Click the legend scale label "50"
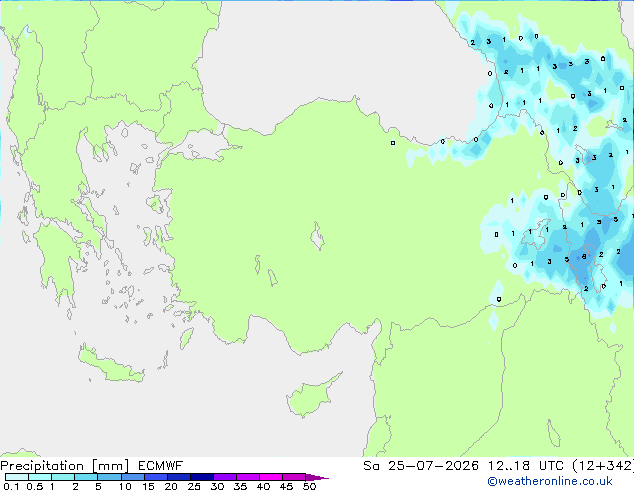 309,486
